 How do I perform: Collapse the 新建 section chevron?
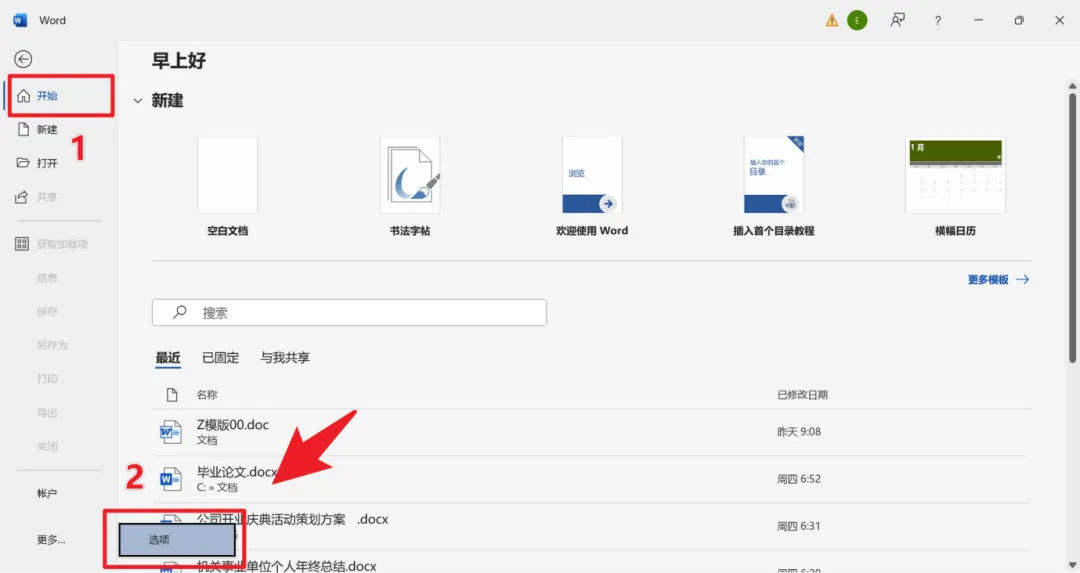point(138,101)
